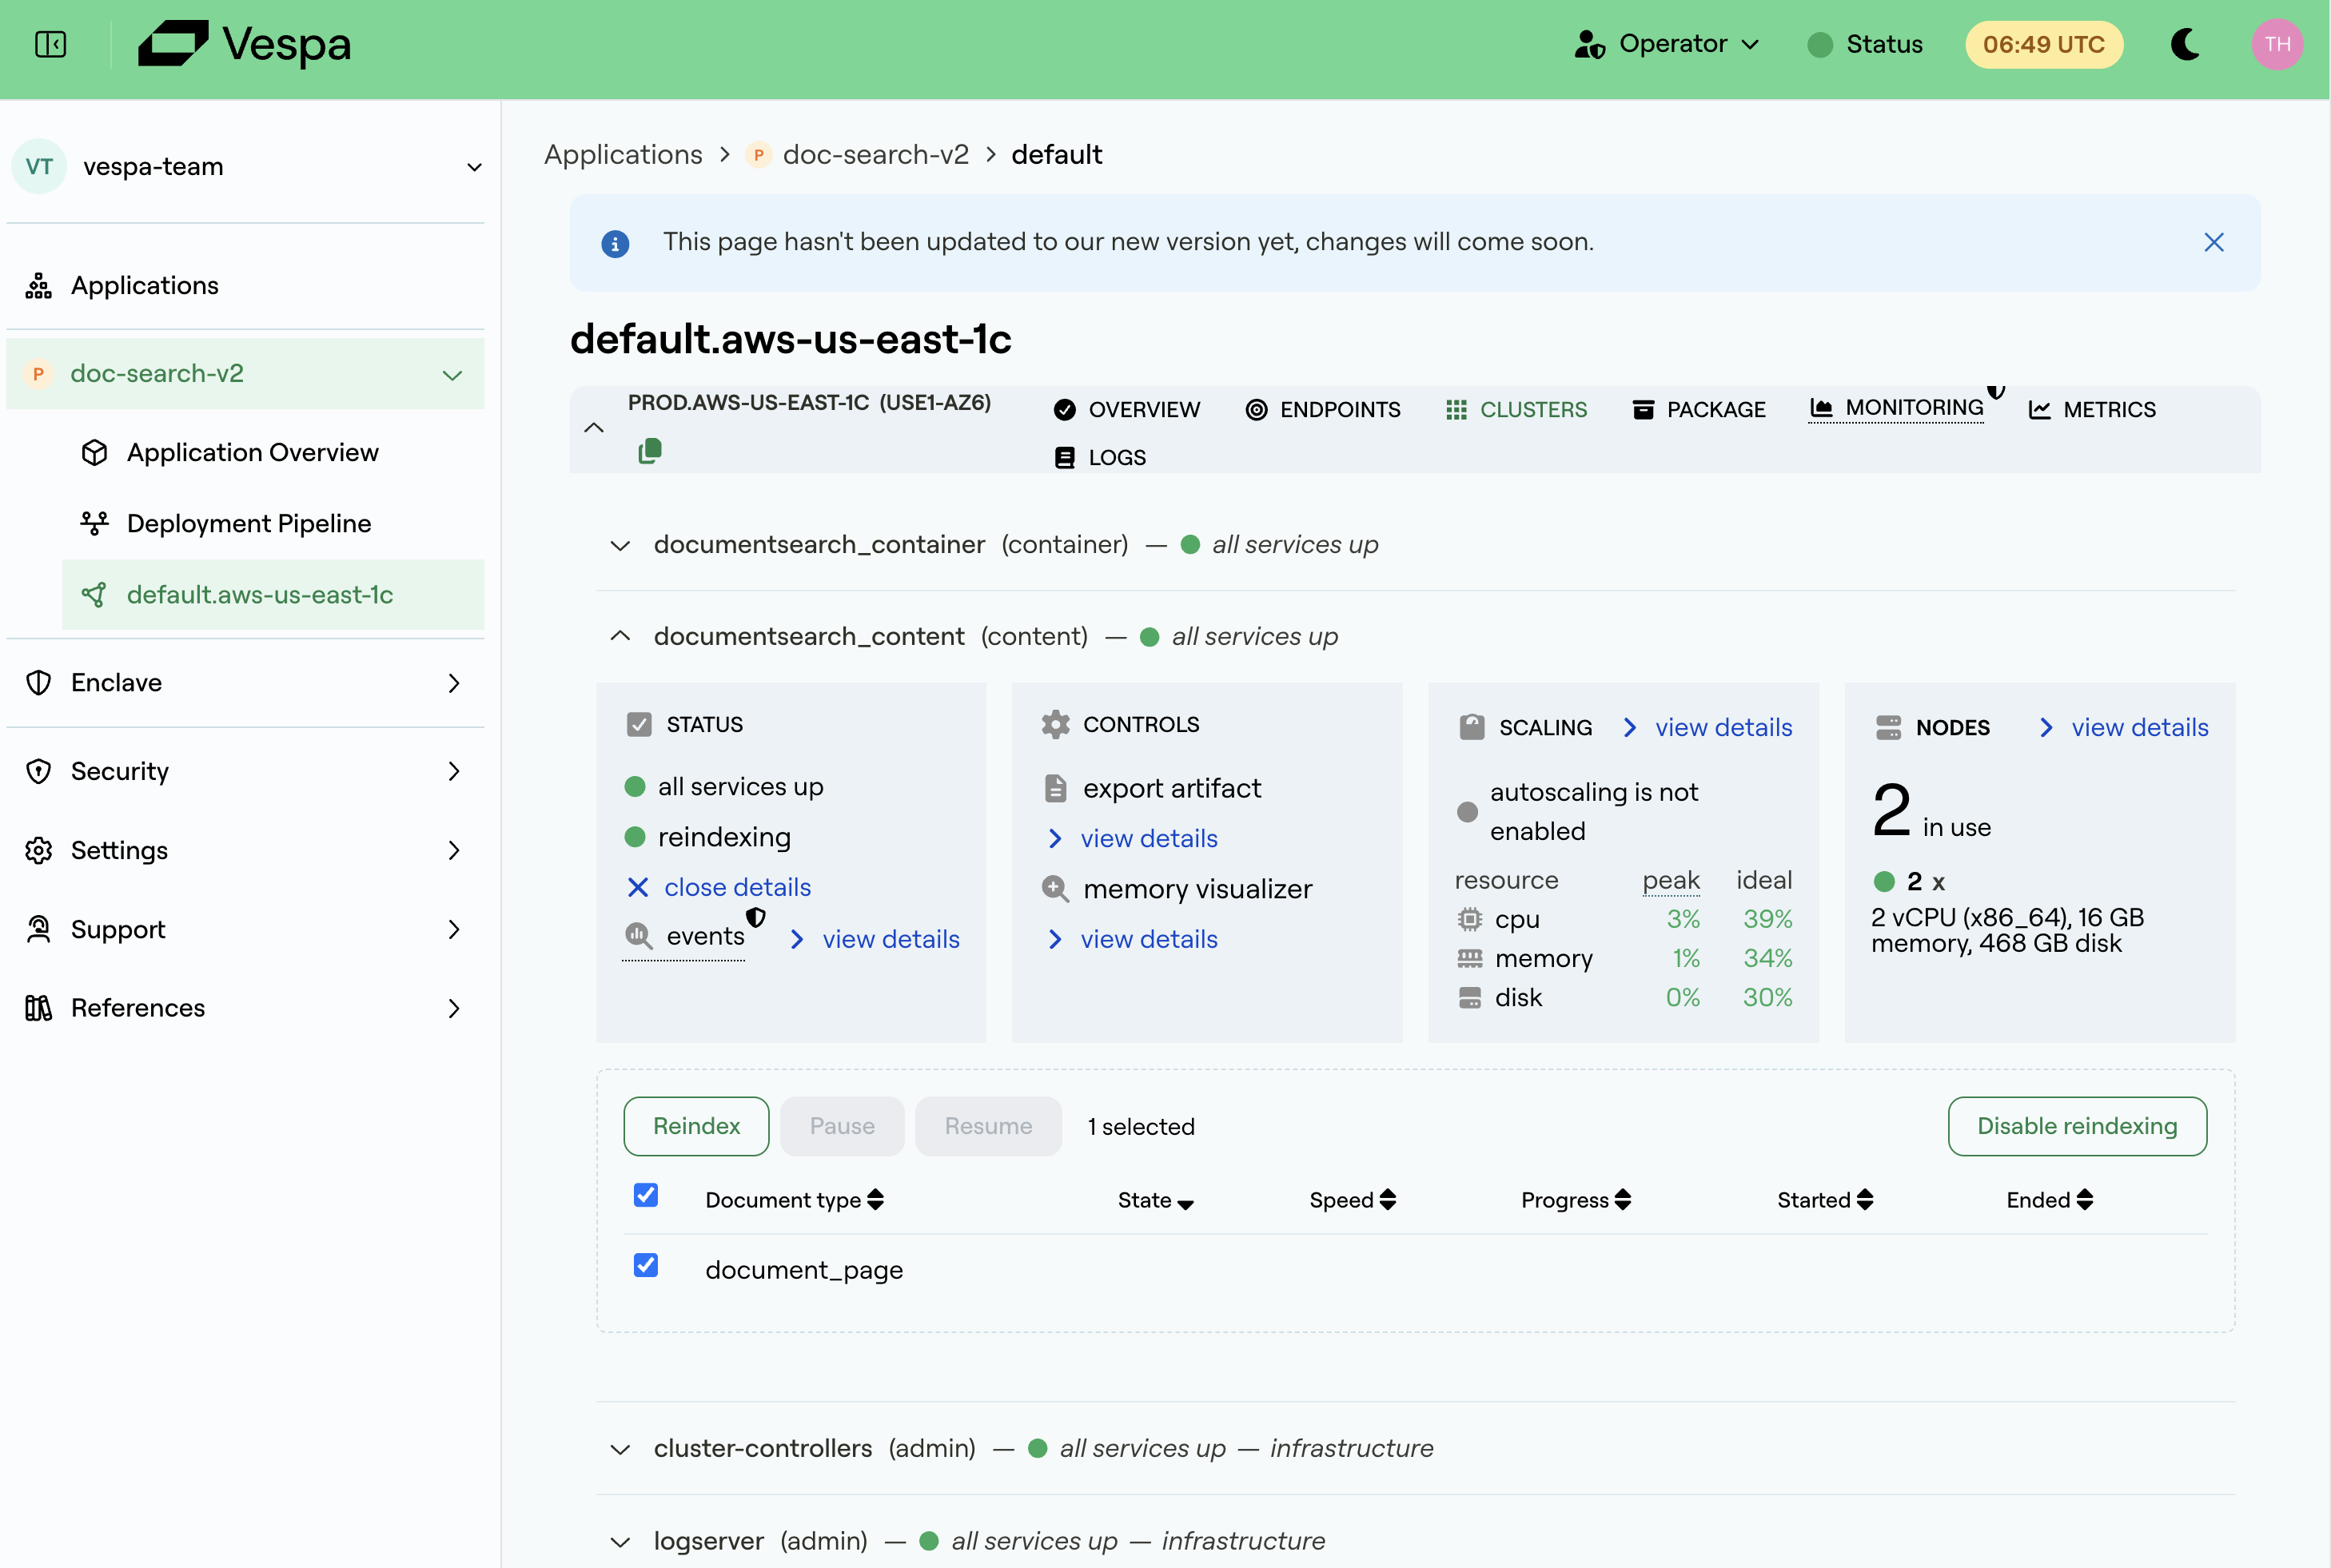Click the memory visualizer magnifier icon
This screenshot has width=2331, height=1568.
click(1055, 888)
